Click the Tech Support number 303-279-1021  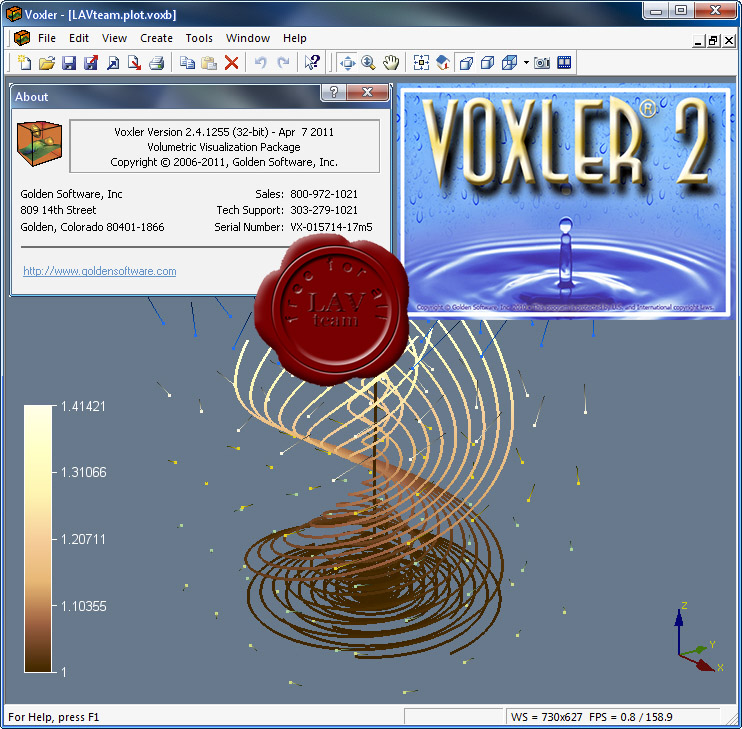[324, 210]
